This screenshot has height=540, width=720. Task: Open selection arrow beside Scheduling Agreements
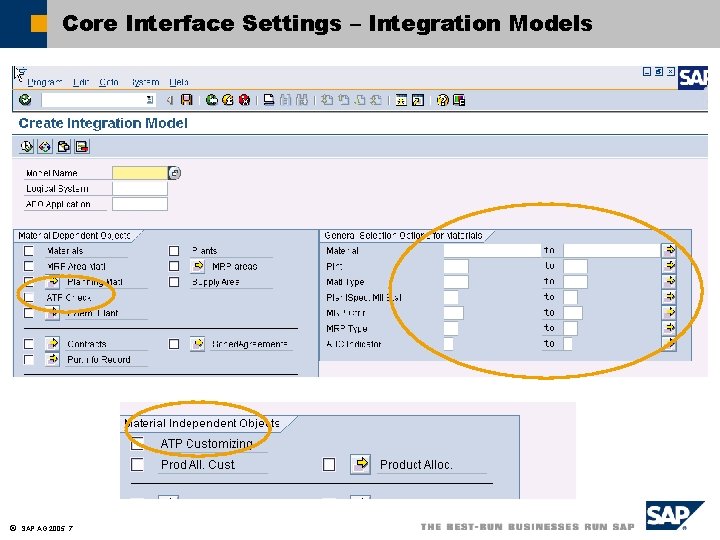[198, 343]
